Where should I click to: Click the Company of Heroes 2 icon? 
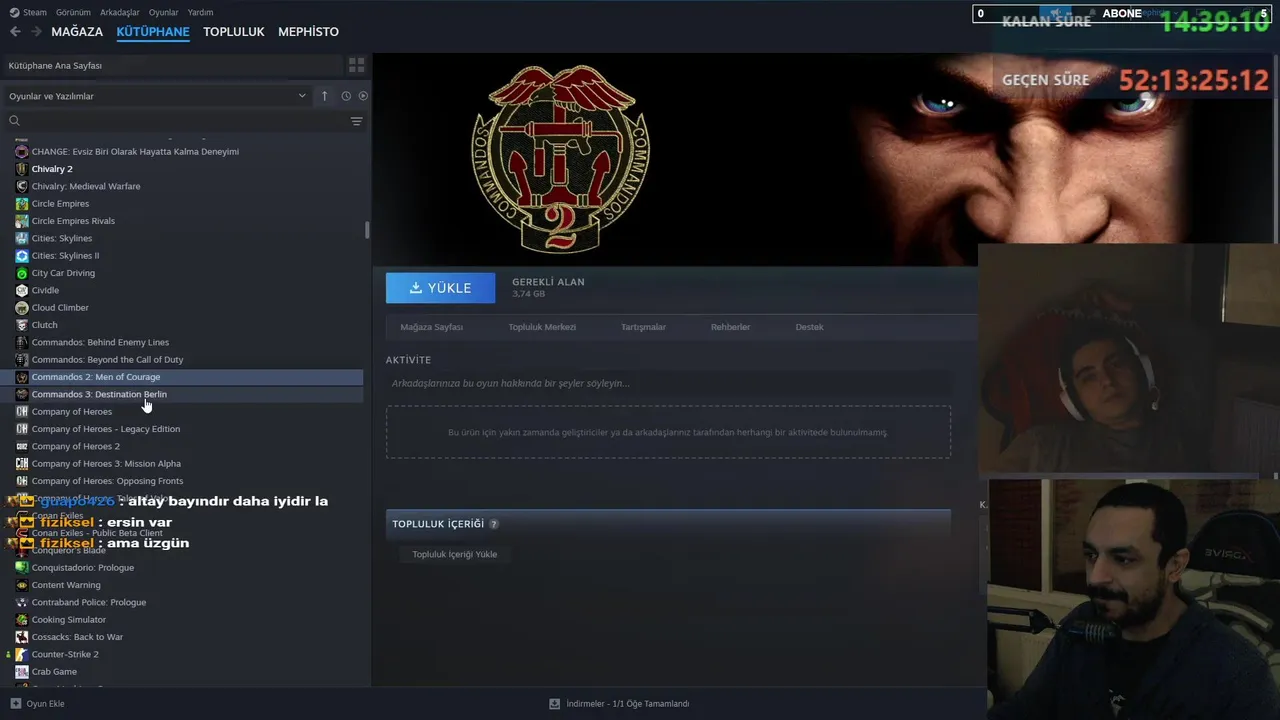22,446
